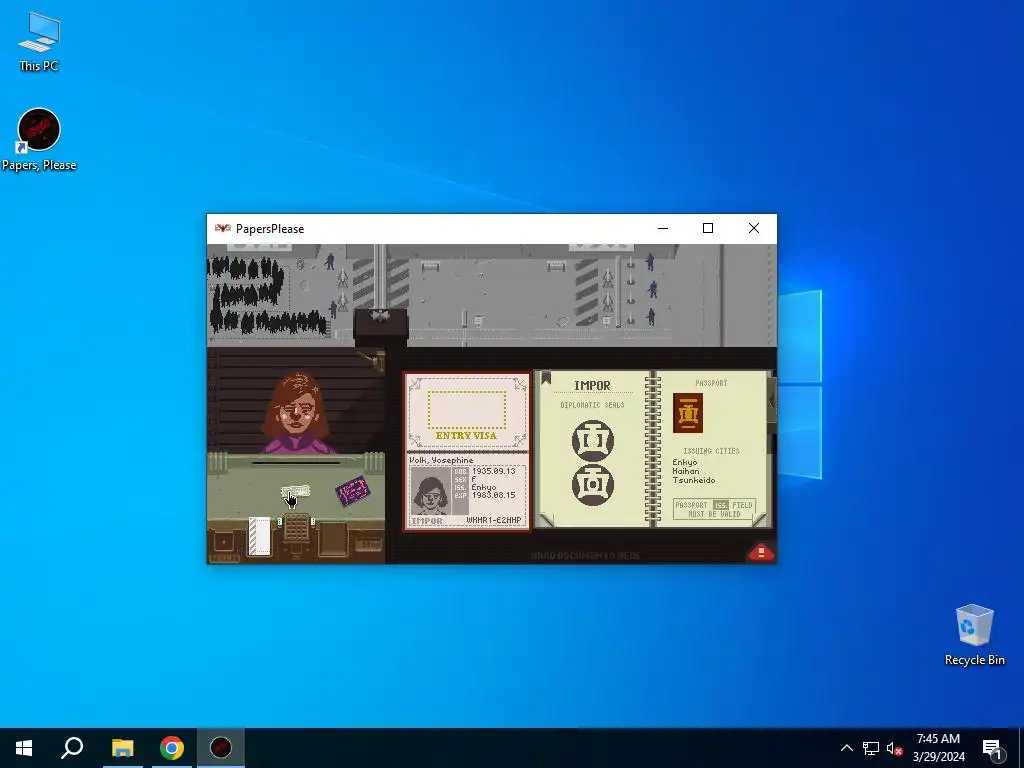1024x768 pixels.
Task: Click the Impor passport cover emblem
Action: pyautogui.click(x=688, y=413)
